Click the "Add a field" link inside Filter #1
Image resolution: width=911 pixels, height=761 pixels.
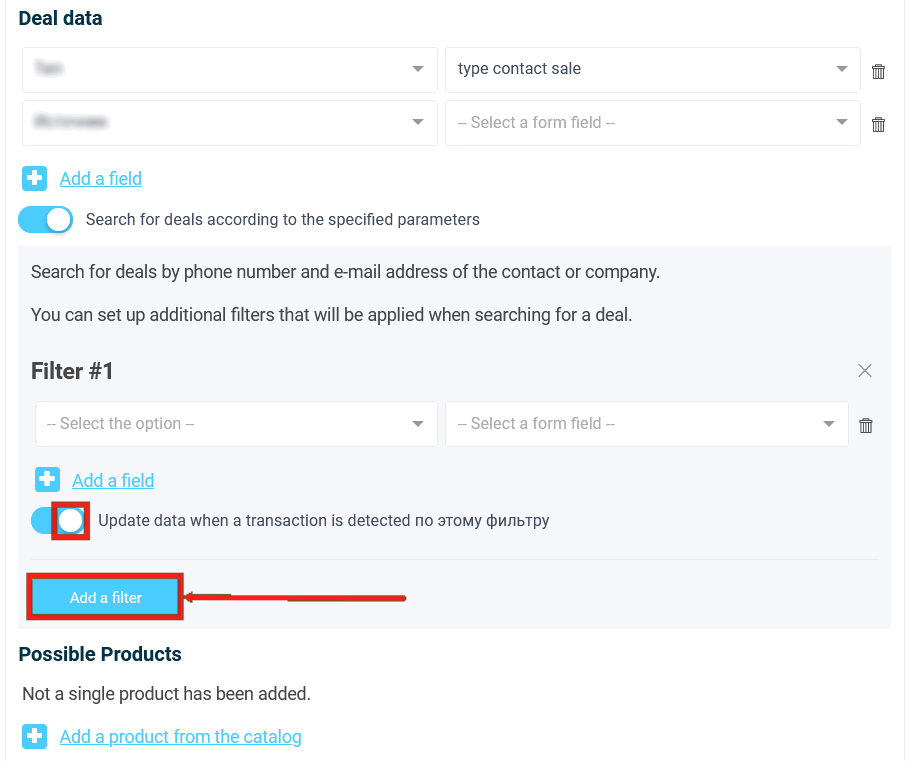112,480
